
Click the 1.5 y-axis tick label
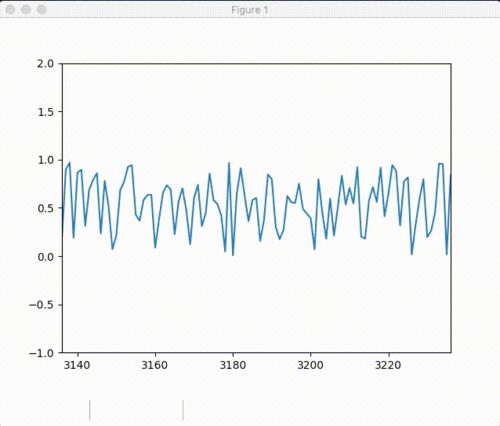(x=46, y=112)
